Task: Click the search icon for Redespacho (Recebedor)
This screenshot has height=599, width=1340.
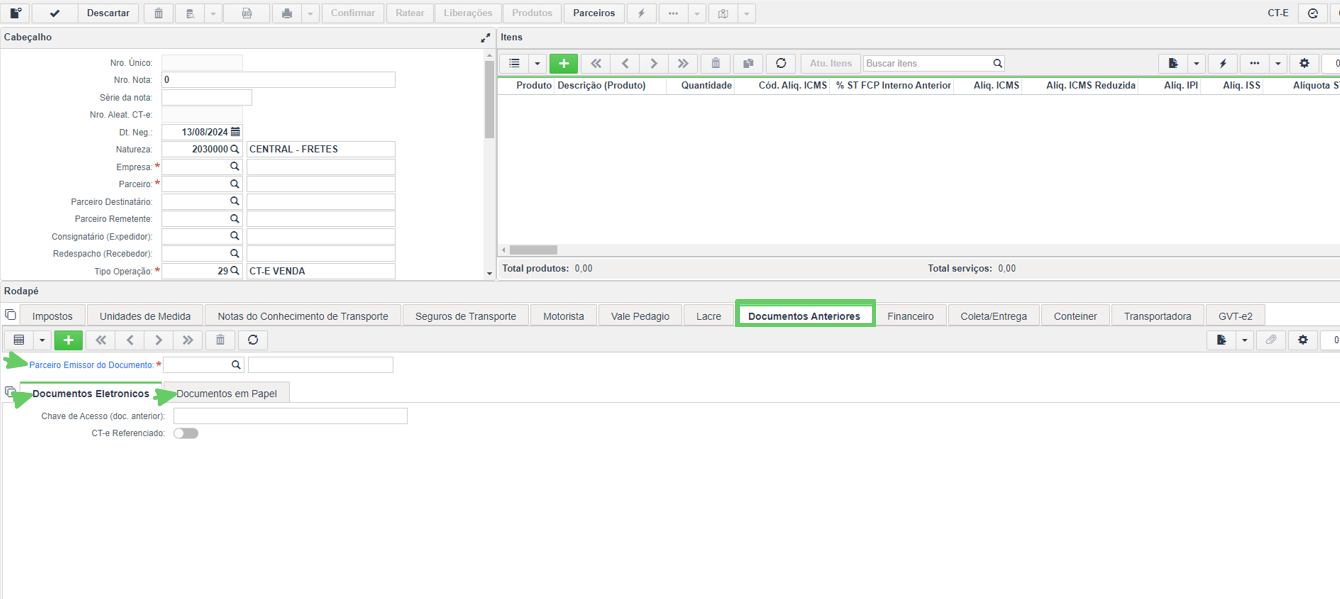Action: (x=235, y=253)
